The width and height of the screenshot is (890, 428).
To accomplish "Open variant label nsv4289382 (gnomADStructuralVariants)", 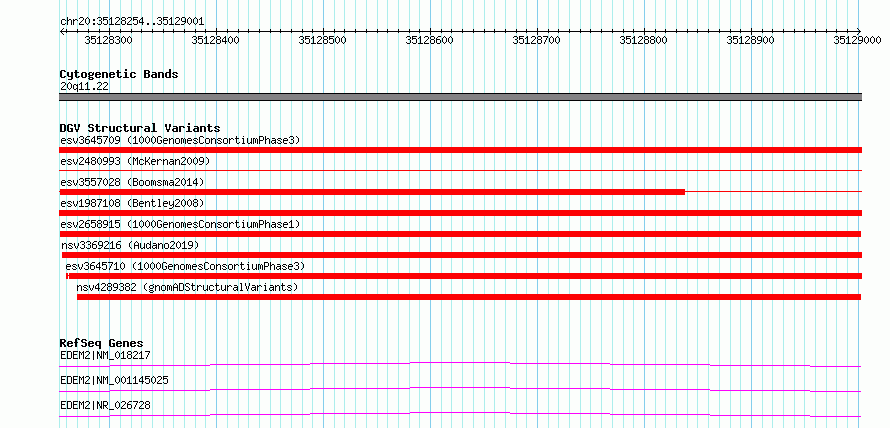I will tap(187, 287).
